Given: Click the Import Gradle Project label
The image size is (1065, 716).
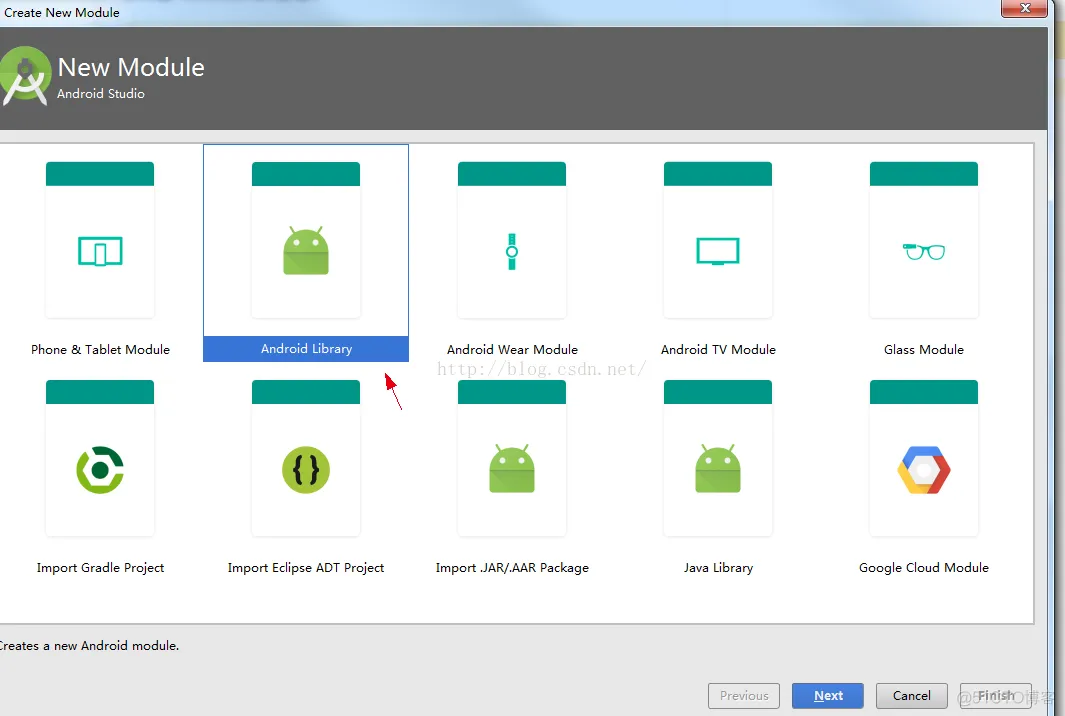Looking at the screenshot, I should [x=101, y=568].
